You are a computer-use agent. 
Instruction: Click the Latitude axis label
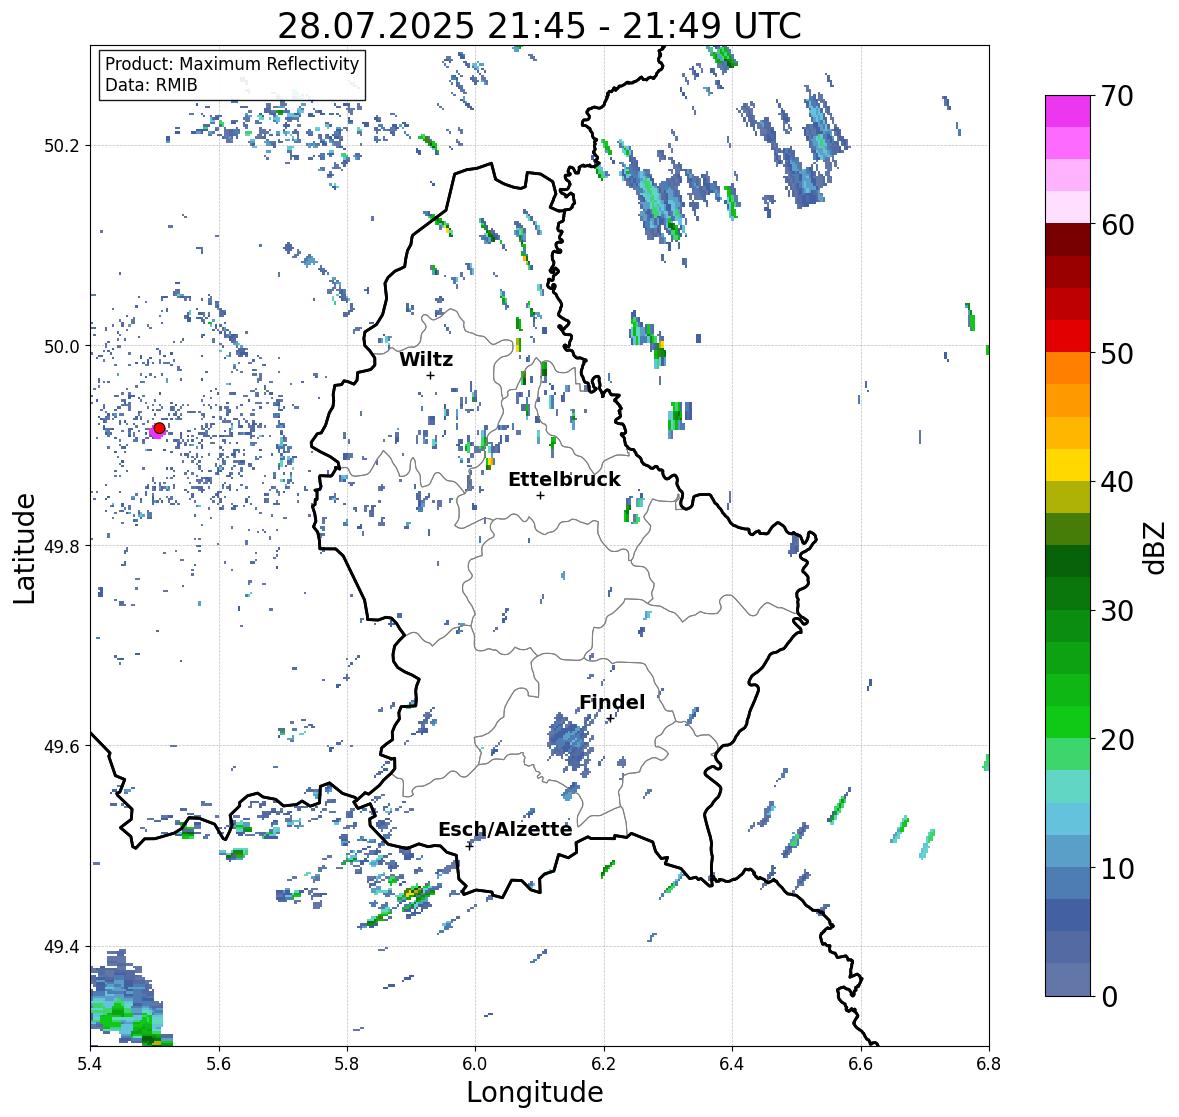(24, 548)
